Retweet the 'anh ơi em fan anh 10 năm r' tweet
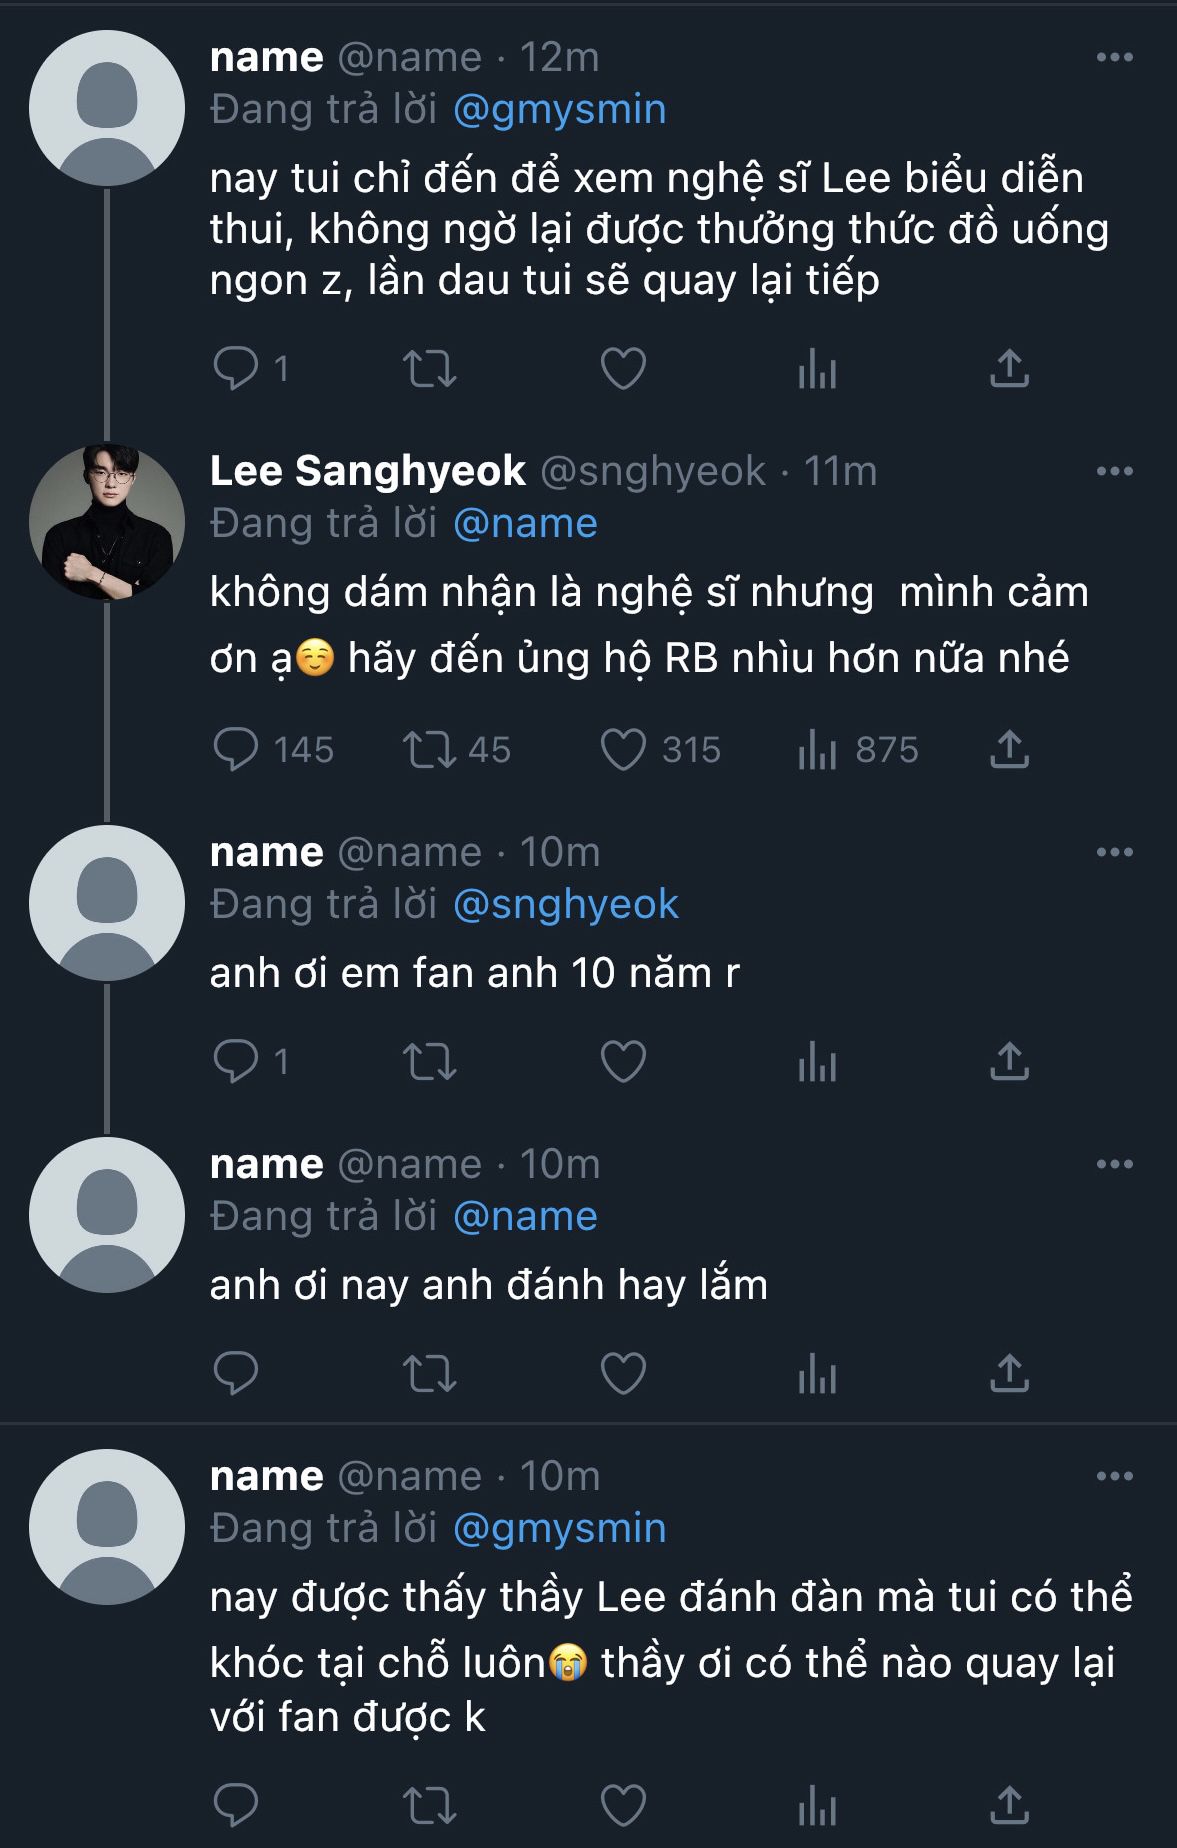The height and width of the screenshot is (1848, 1177). point(429,1062)
